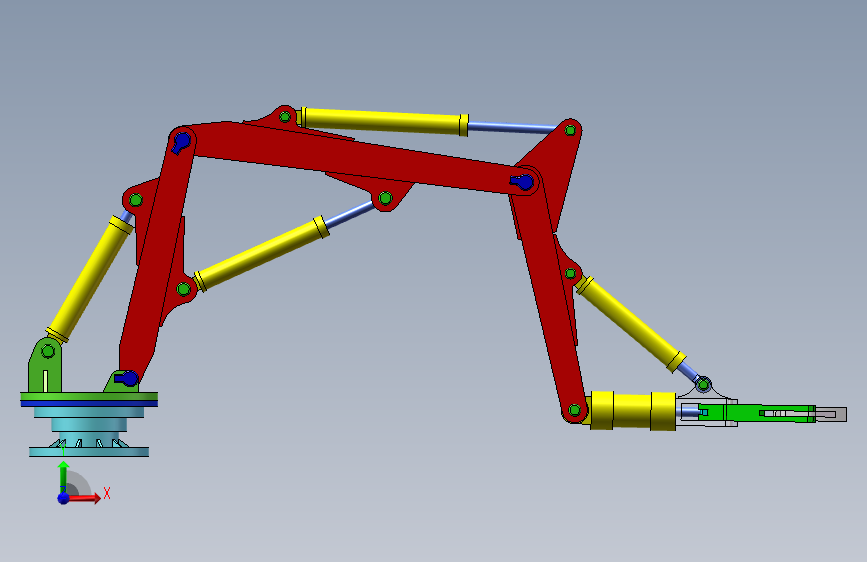Image resolution: width=867 pixels, height=562 pixels.
Task: Select the yellow cylinder attached to the green bracket
Action: 90,279
